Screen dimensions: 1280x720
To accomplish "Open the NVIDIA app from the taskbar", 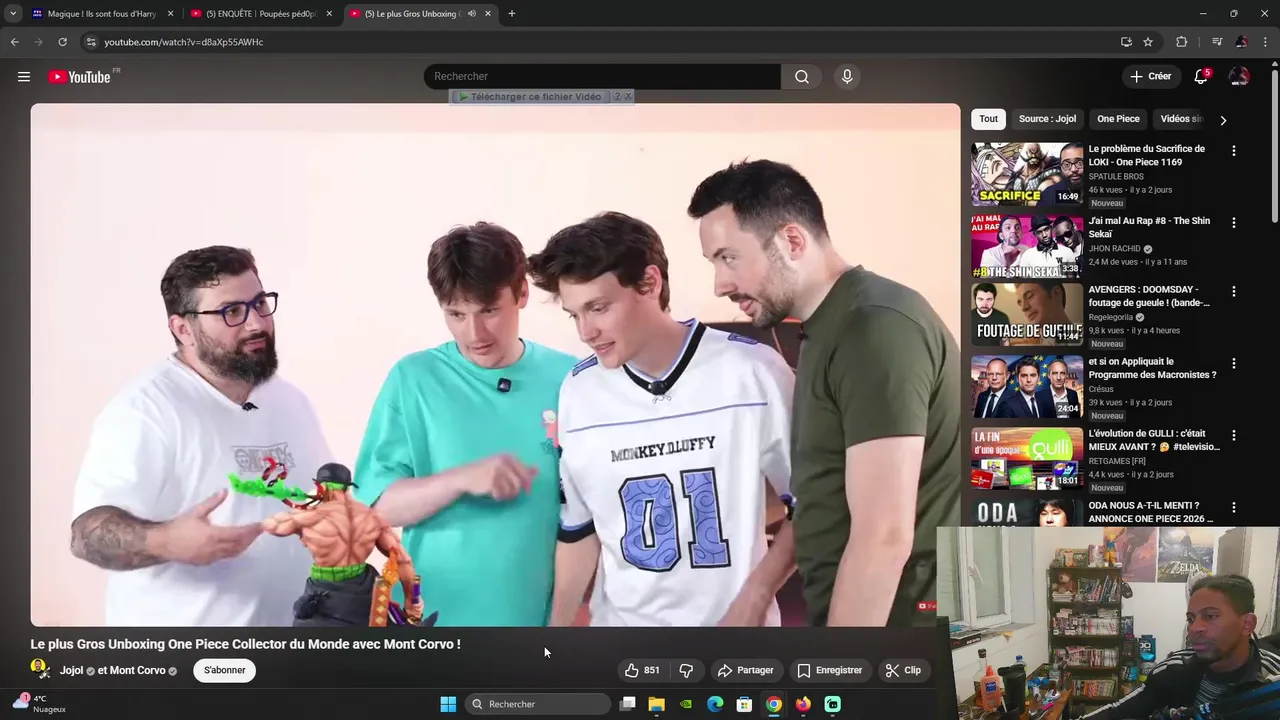I will [685, 704].
